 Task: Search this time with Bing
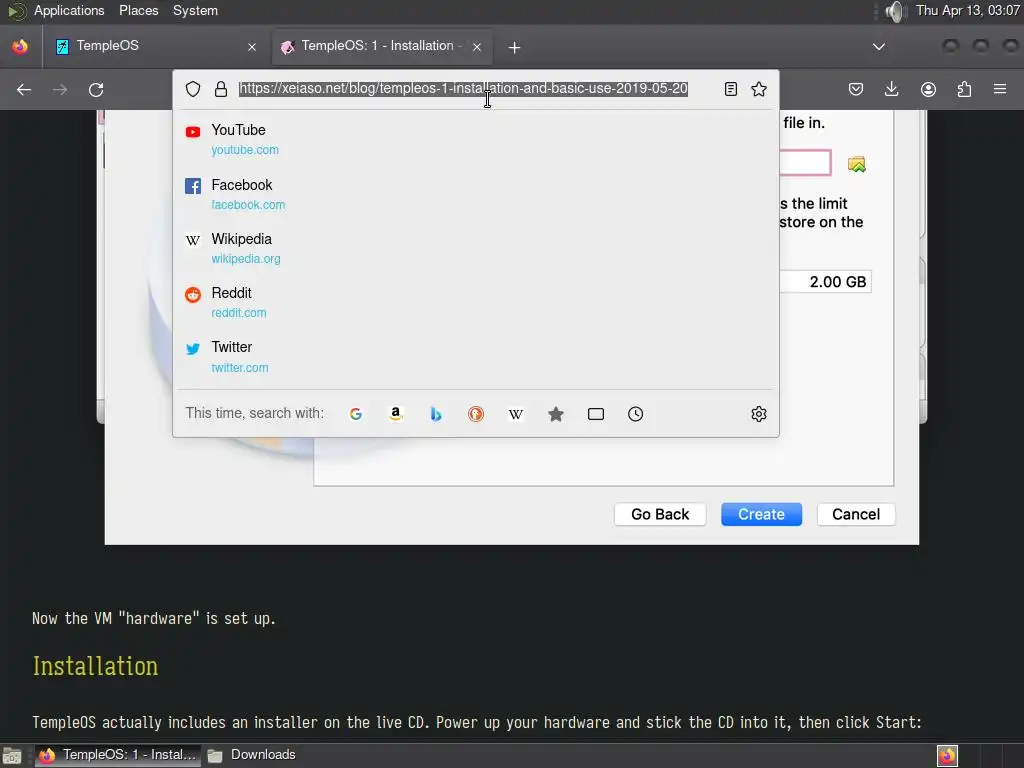click(436, 414)
